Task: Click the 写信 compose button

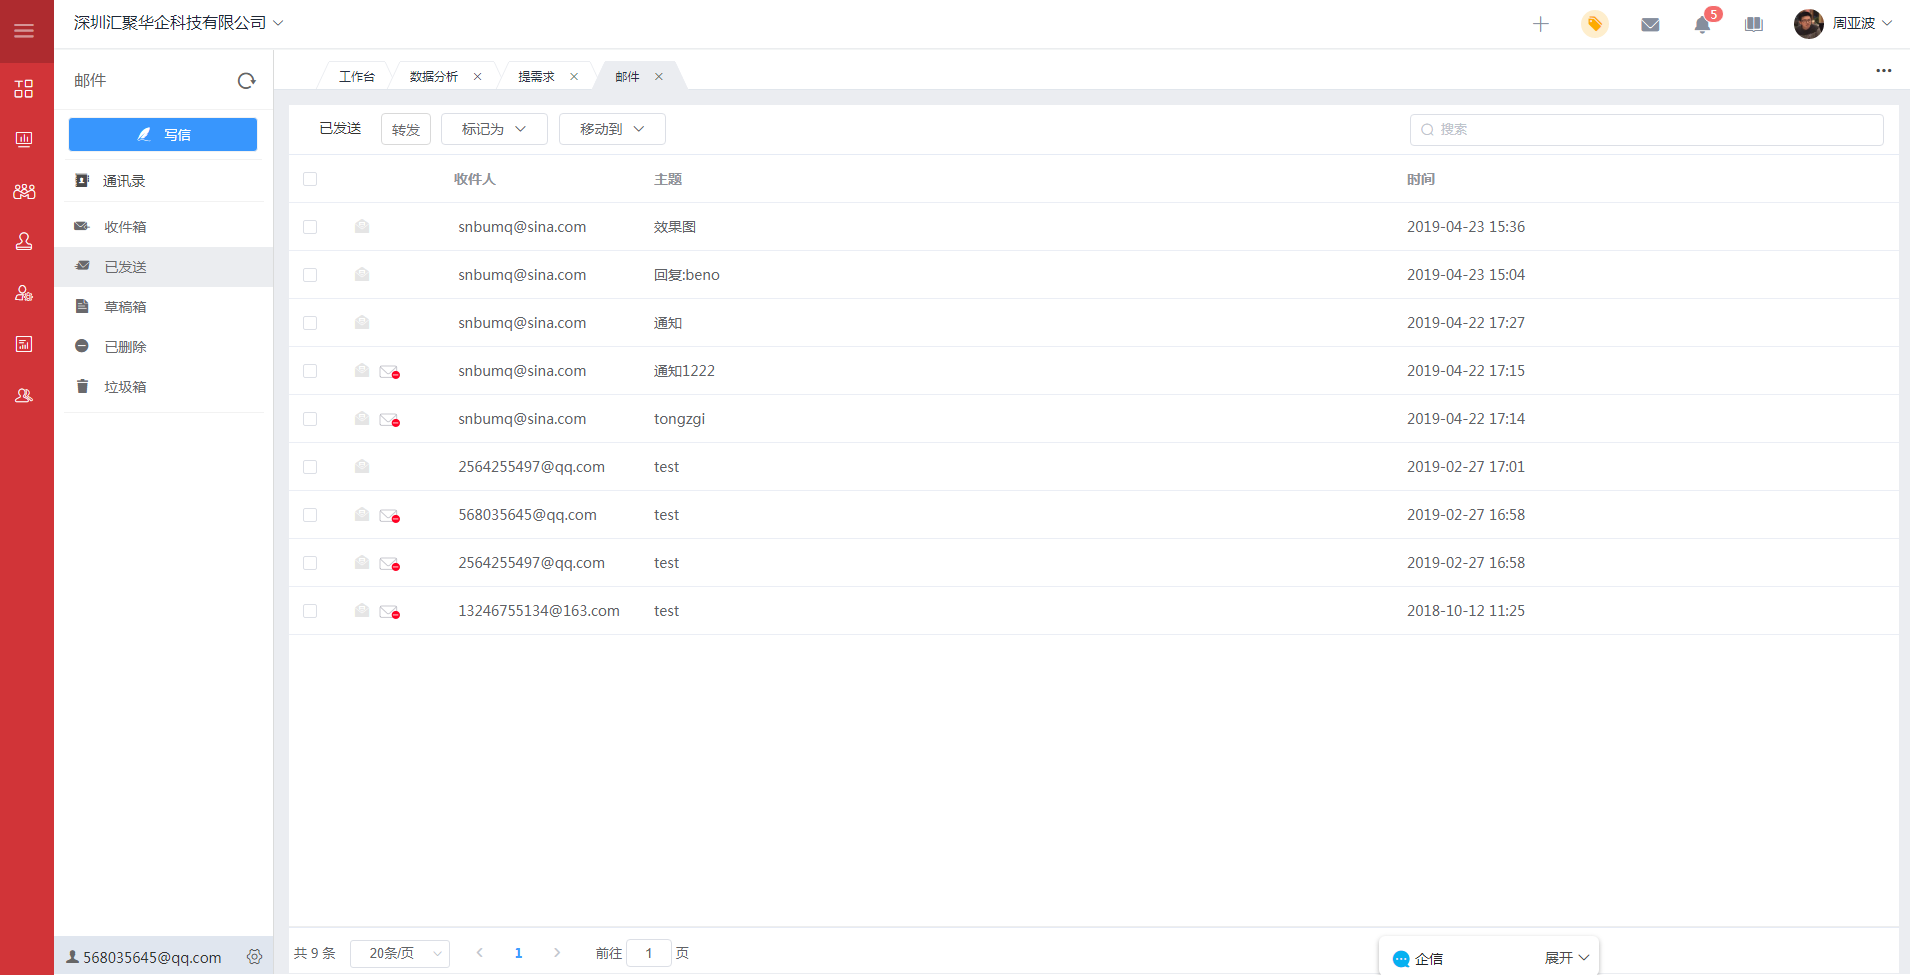Action: (163, 135)
